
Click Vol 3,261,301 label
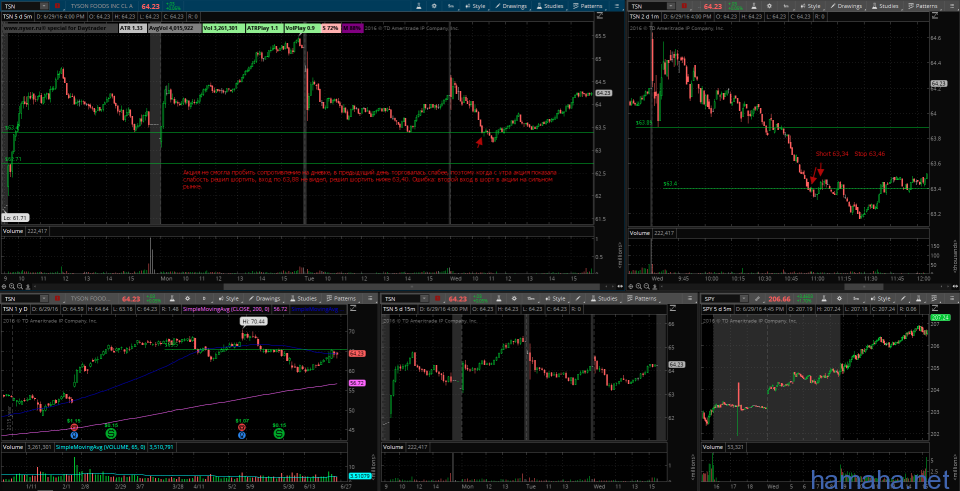[x=223, y=28]
